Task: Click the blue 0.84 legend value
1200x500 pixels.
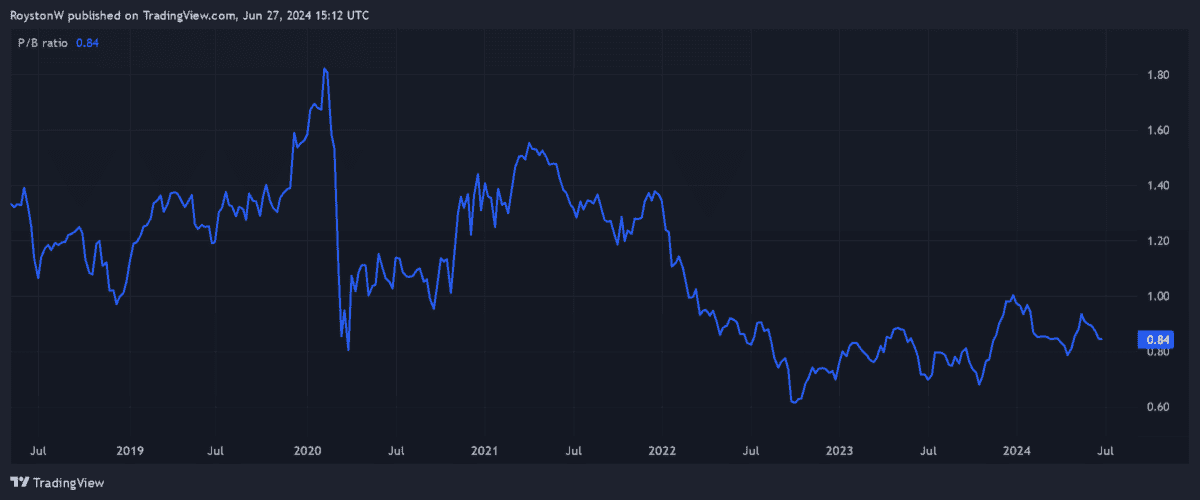Action: 87,42
